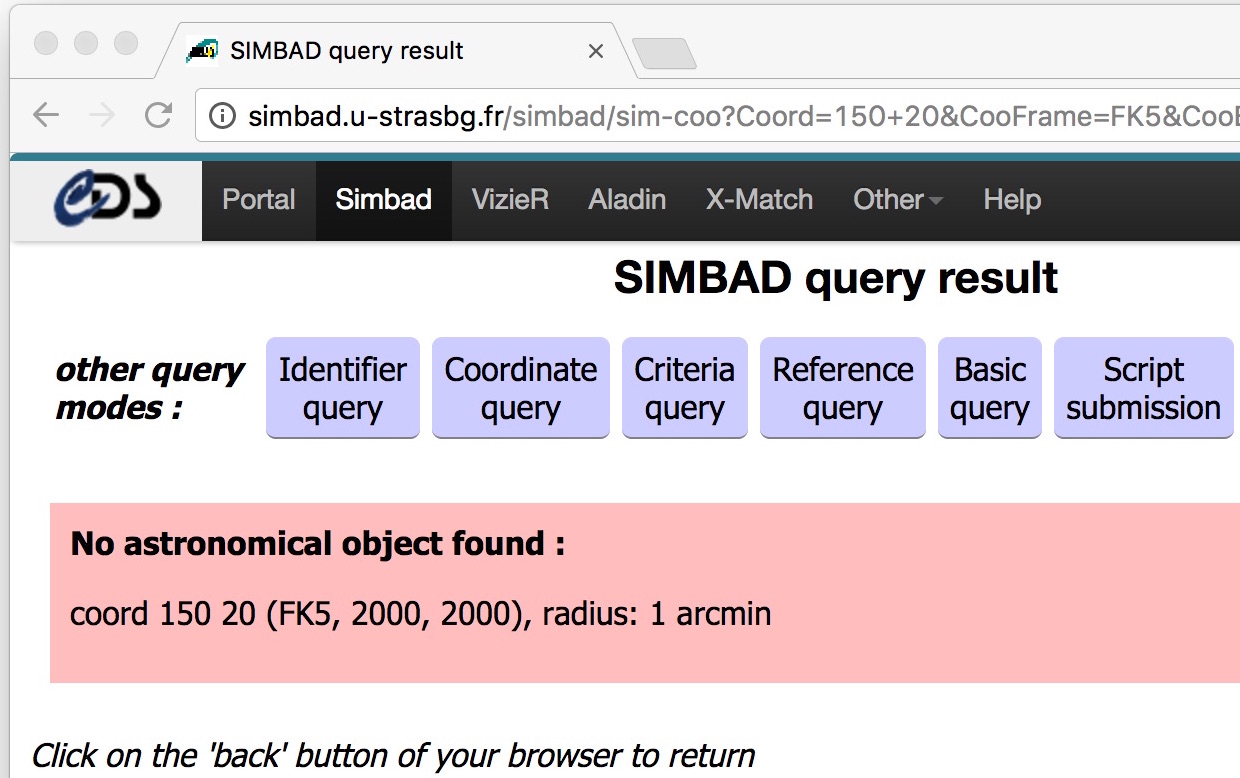Click the browser forward arrow
Screen dimensions: 1240x778
102,115
